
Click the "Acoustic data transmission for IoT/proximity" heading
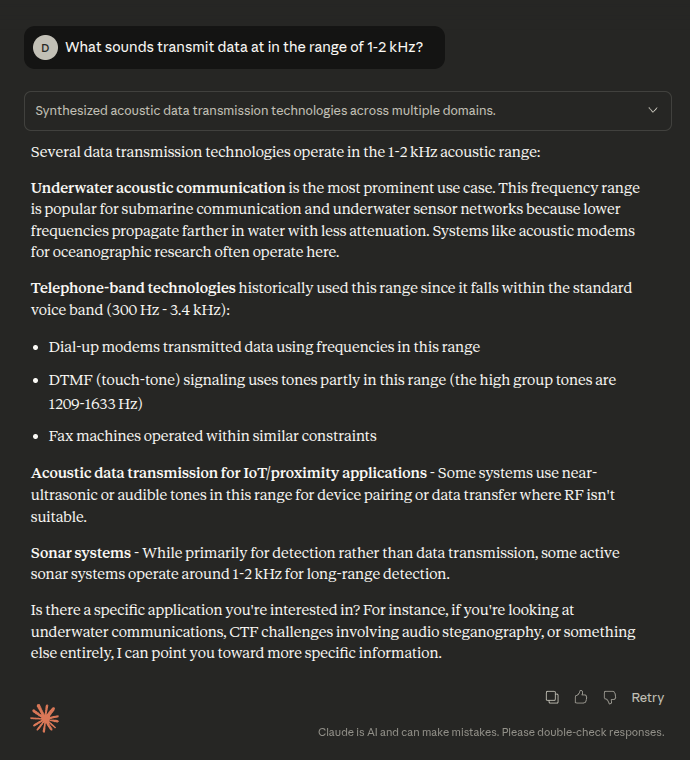pyautogui.click(x=229, y=472)
